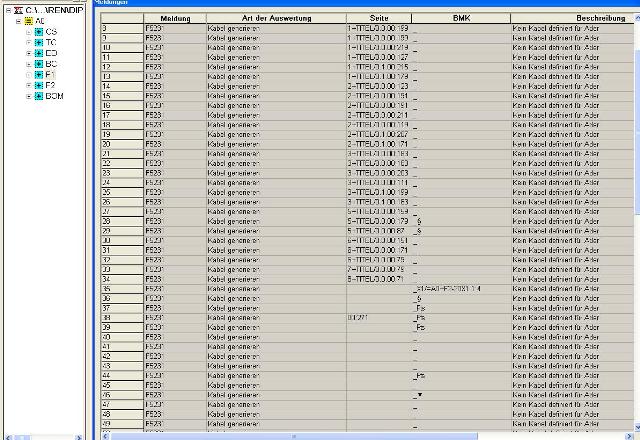
Task: Select the ED label in the tree
Action: (x=51, y=53)
